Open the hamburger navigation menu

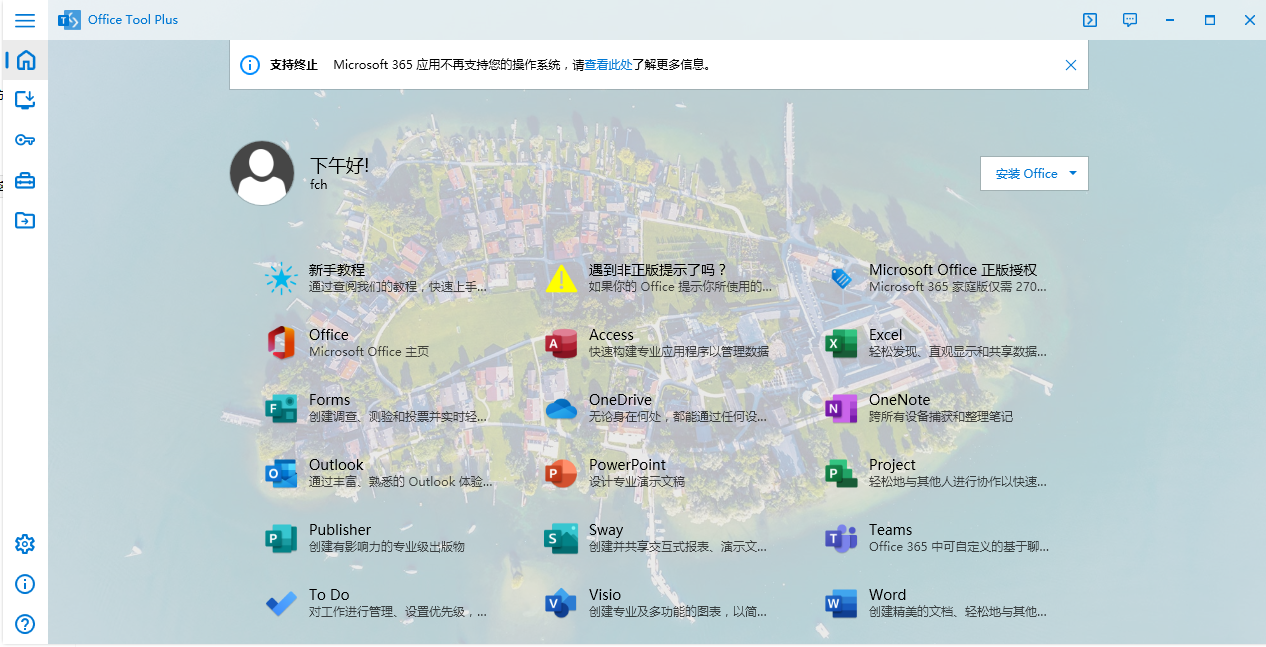click(x=25, y=20)
